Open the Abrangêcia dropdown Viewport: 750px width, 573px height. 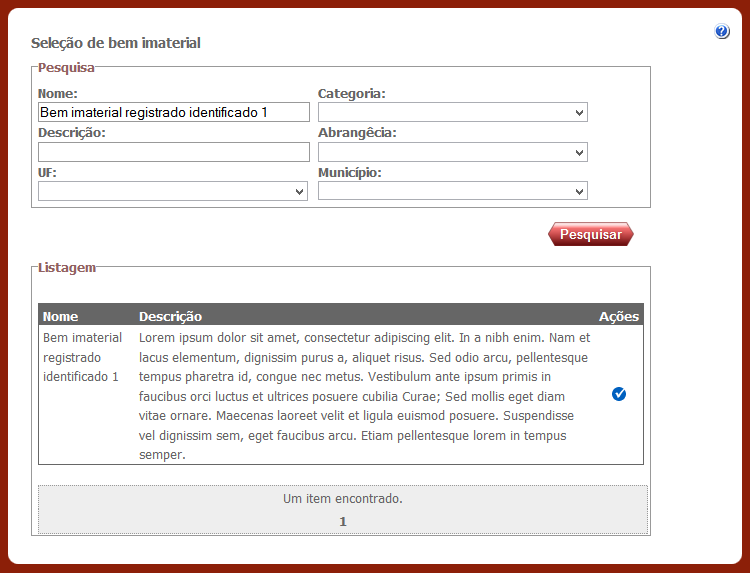(x=452, y=152)
